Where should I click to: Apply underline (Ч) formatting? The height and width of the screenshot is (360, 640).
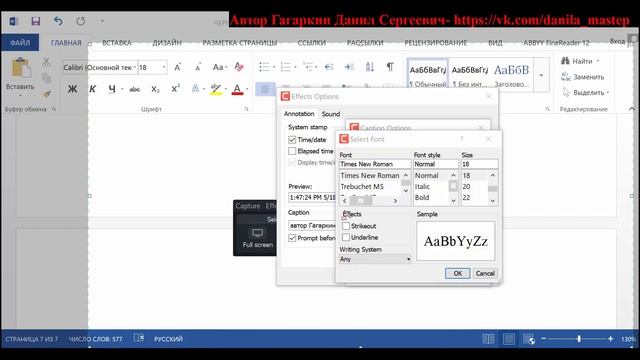pos(112,89)
